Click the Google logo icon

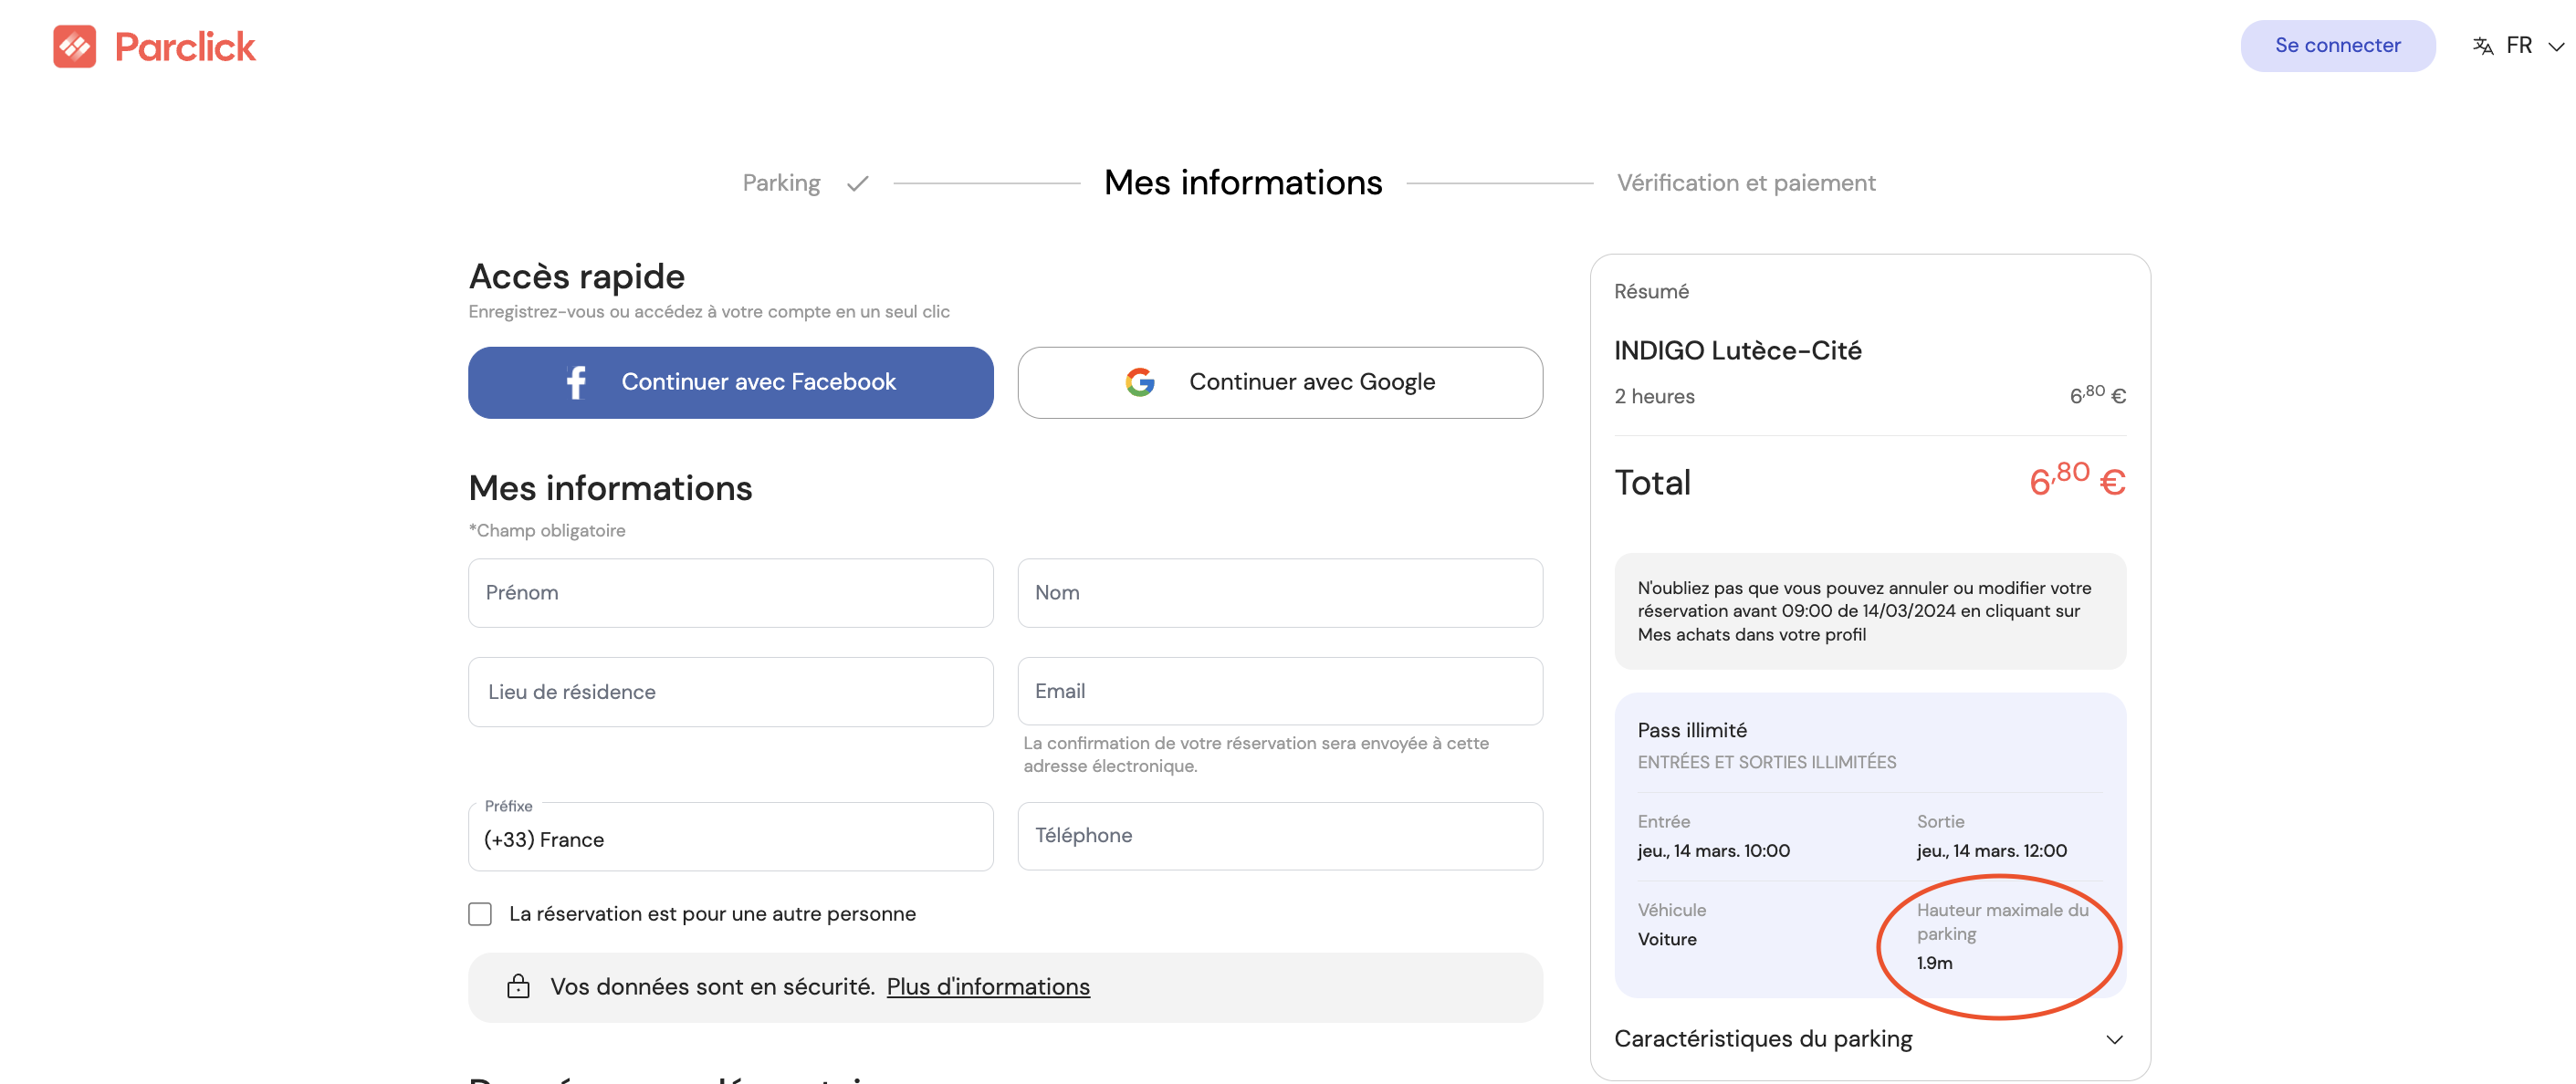coord(1139,382)
